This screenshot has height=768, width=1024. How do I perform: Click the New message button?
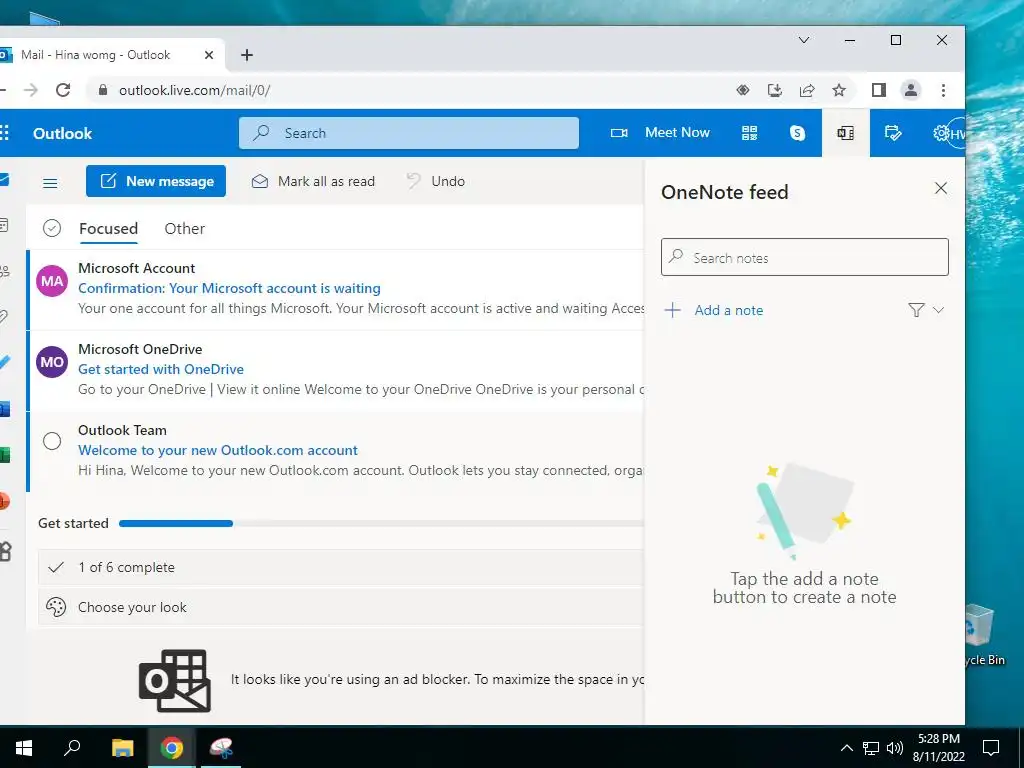pyautogui.click(x=156, y=181)
